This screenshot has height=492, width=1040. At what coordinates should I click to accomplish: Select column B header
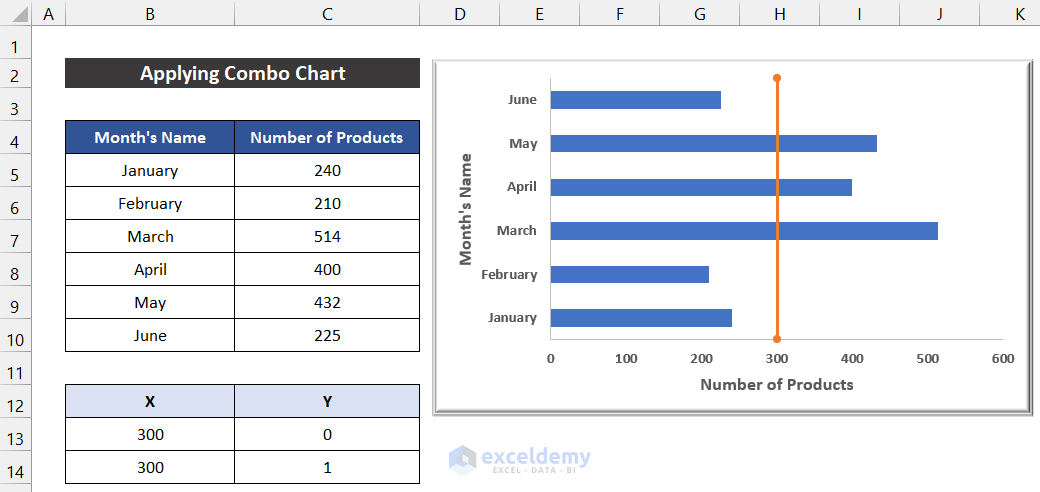pyautogui.click(x=150, y=14)
